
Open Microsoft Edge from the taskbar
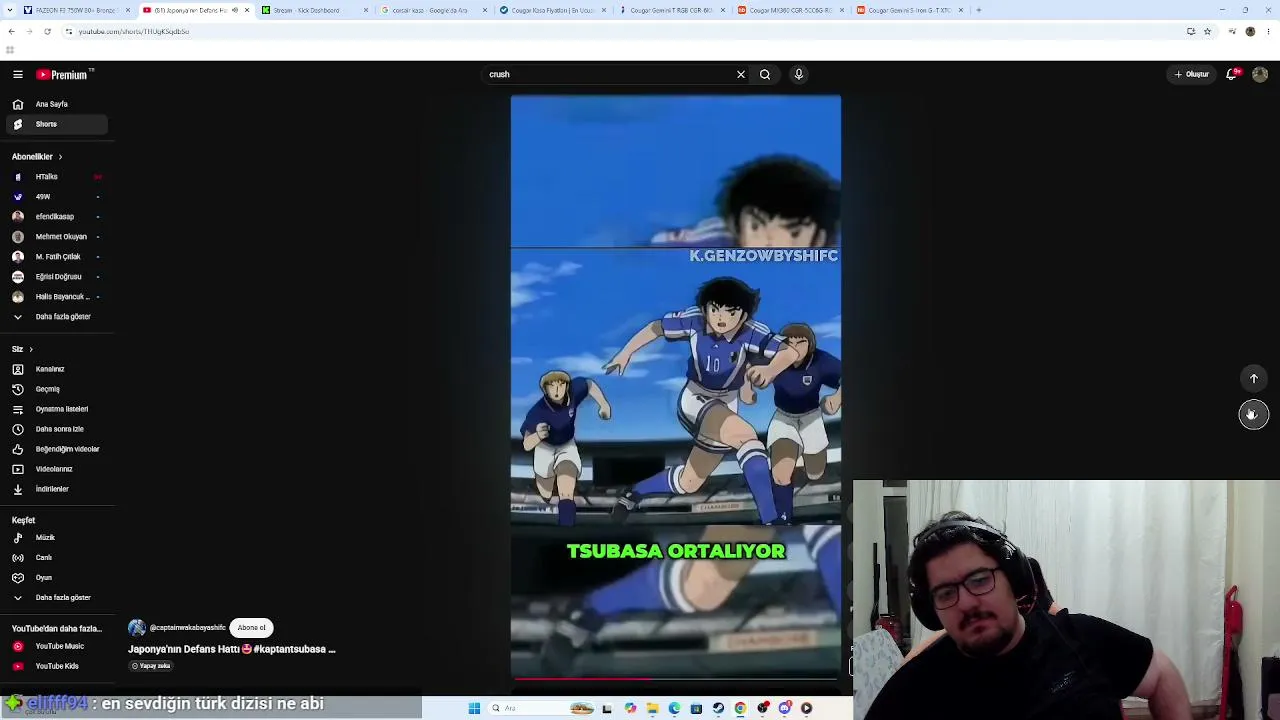674,708
